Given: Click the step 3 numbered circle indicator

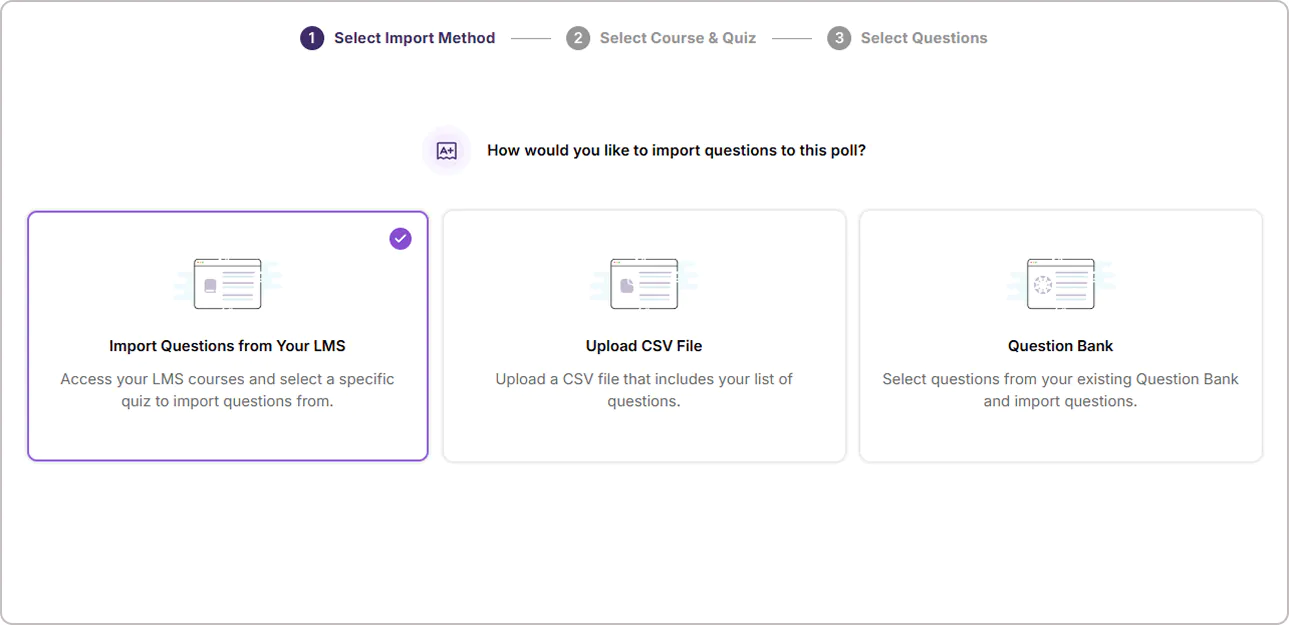Looking at the screenshot, I should click(838, 37).
